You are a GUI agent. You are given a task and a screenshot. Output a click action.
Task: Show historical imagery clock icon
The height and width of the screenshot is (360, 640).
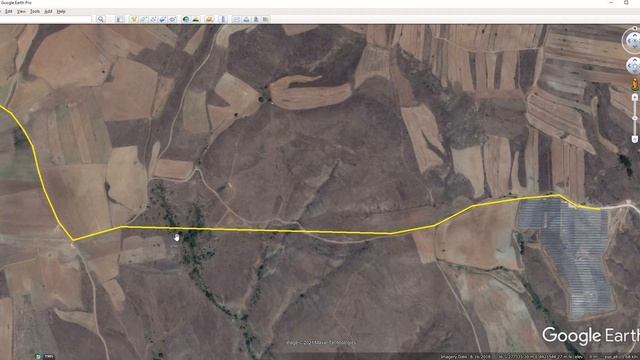(x=186, y=19)
